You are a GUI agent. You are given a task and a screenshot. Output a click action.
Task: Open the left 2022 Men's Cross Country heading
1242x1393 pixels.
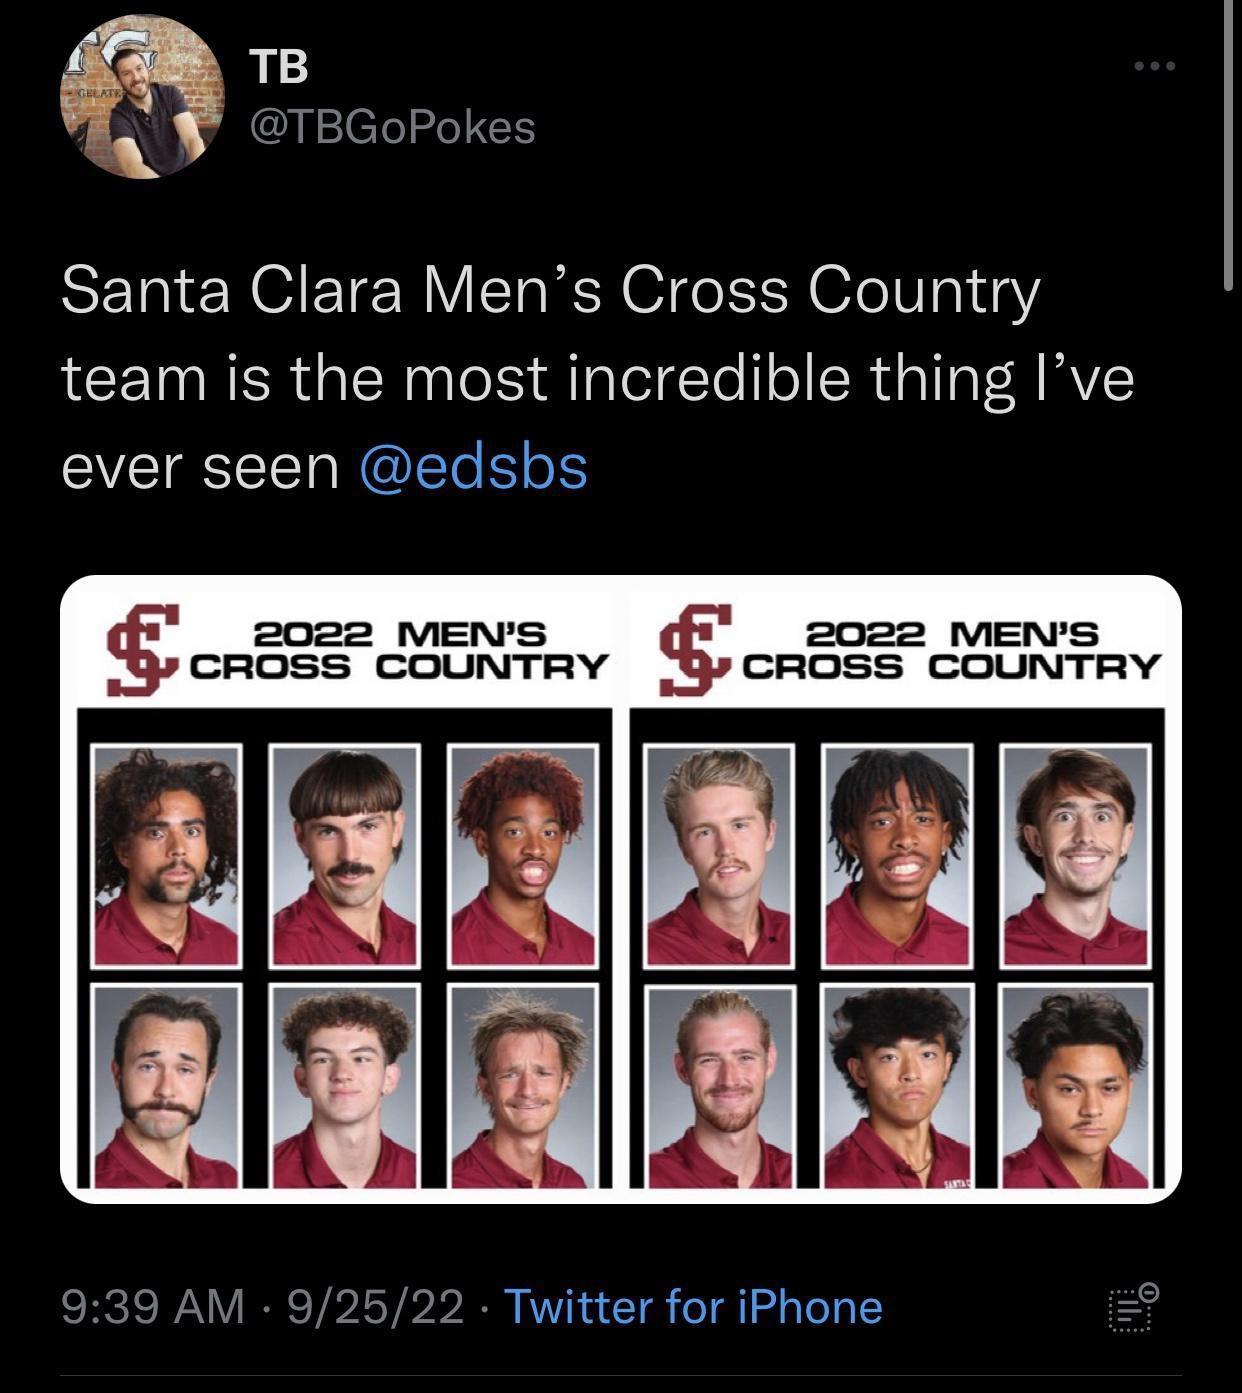tap(400, 650)
